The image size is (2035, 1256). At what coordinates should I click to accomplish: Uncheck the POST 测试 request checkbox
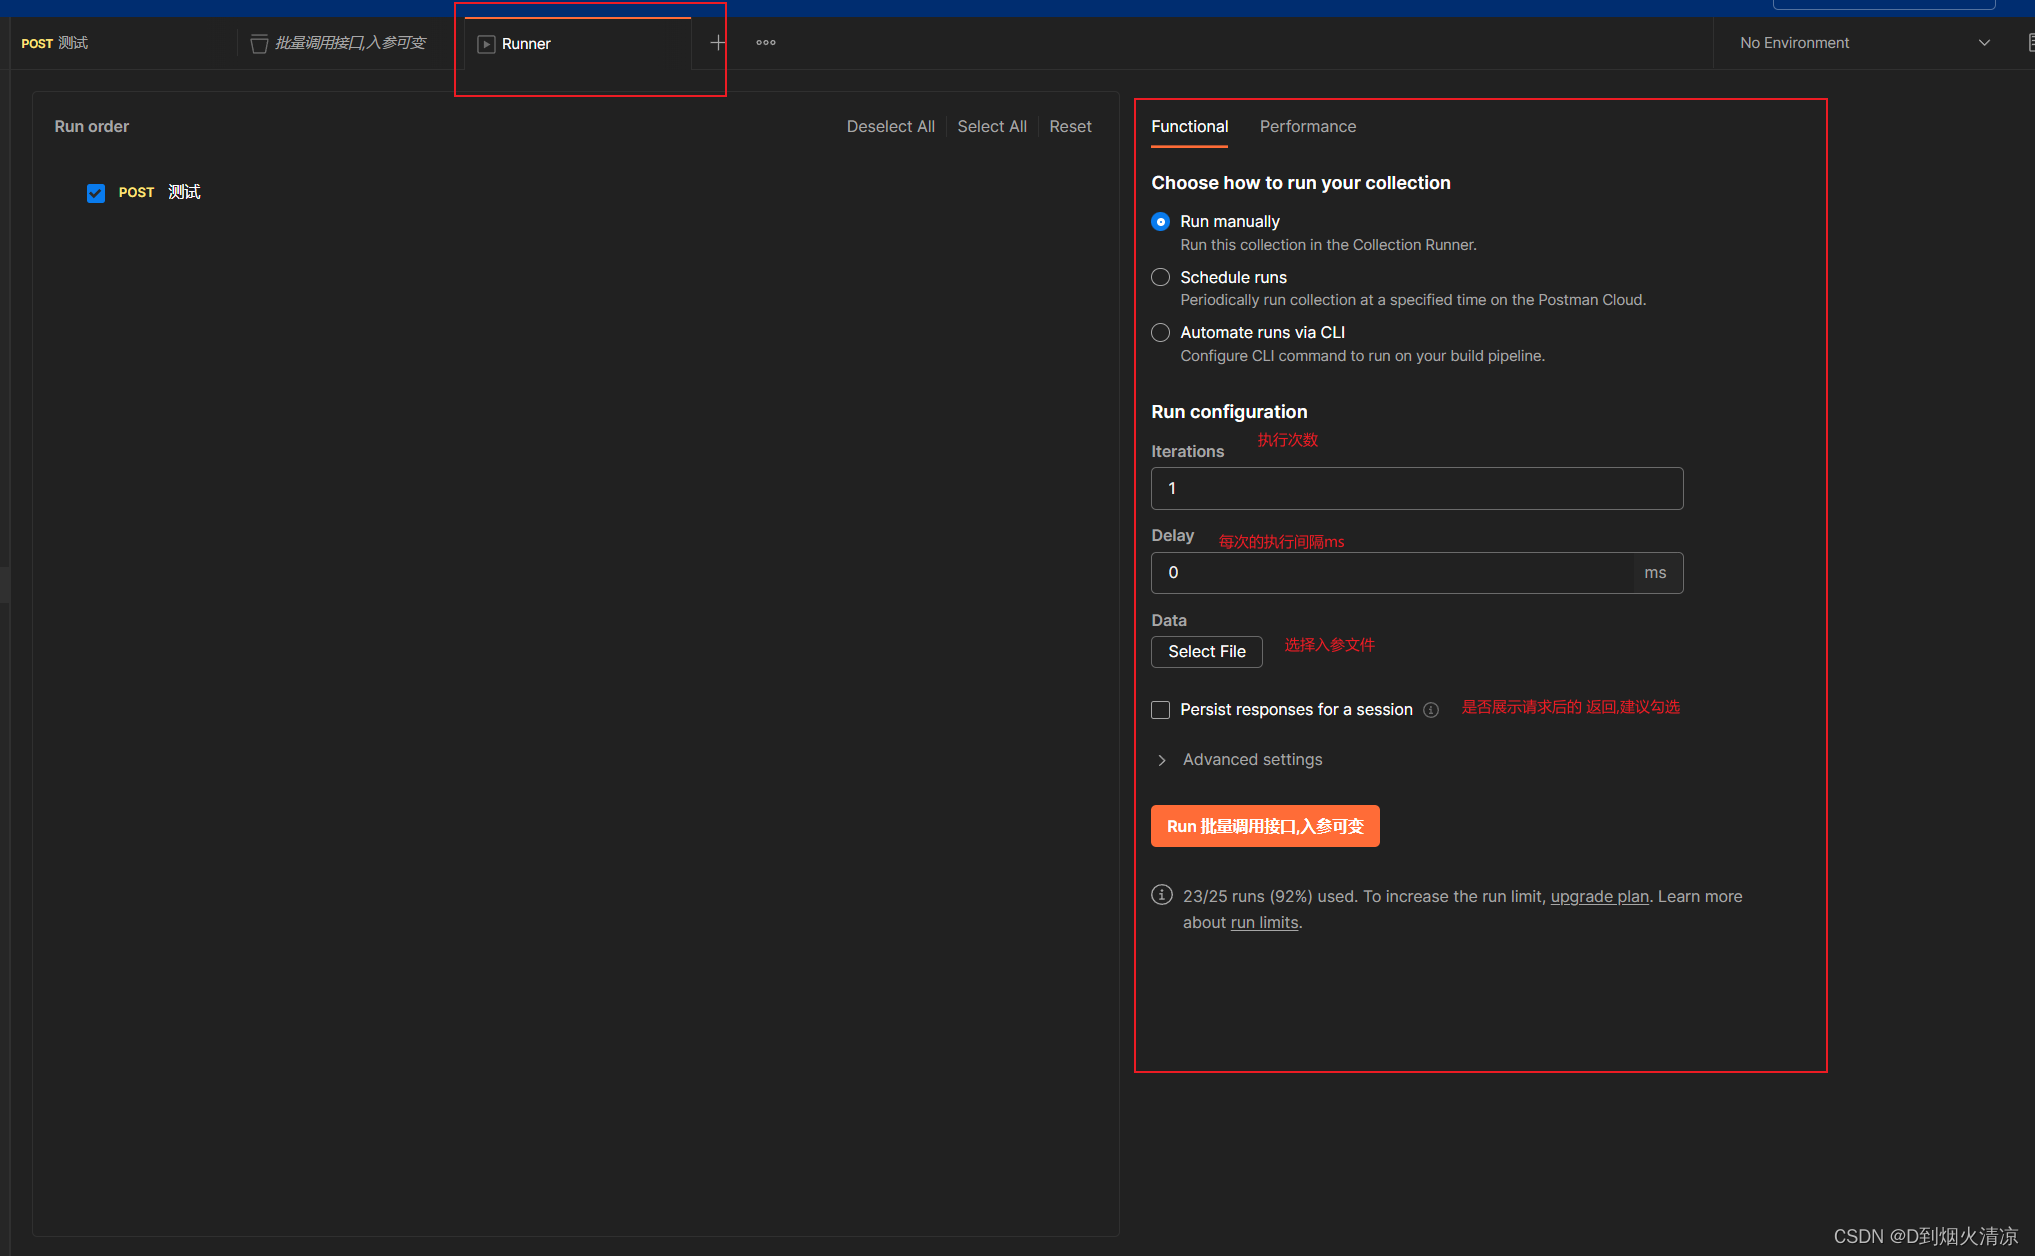click(96, 193)
